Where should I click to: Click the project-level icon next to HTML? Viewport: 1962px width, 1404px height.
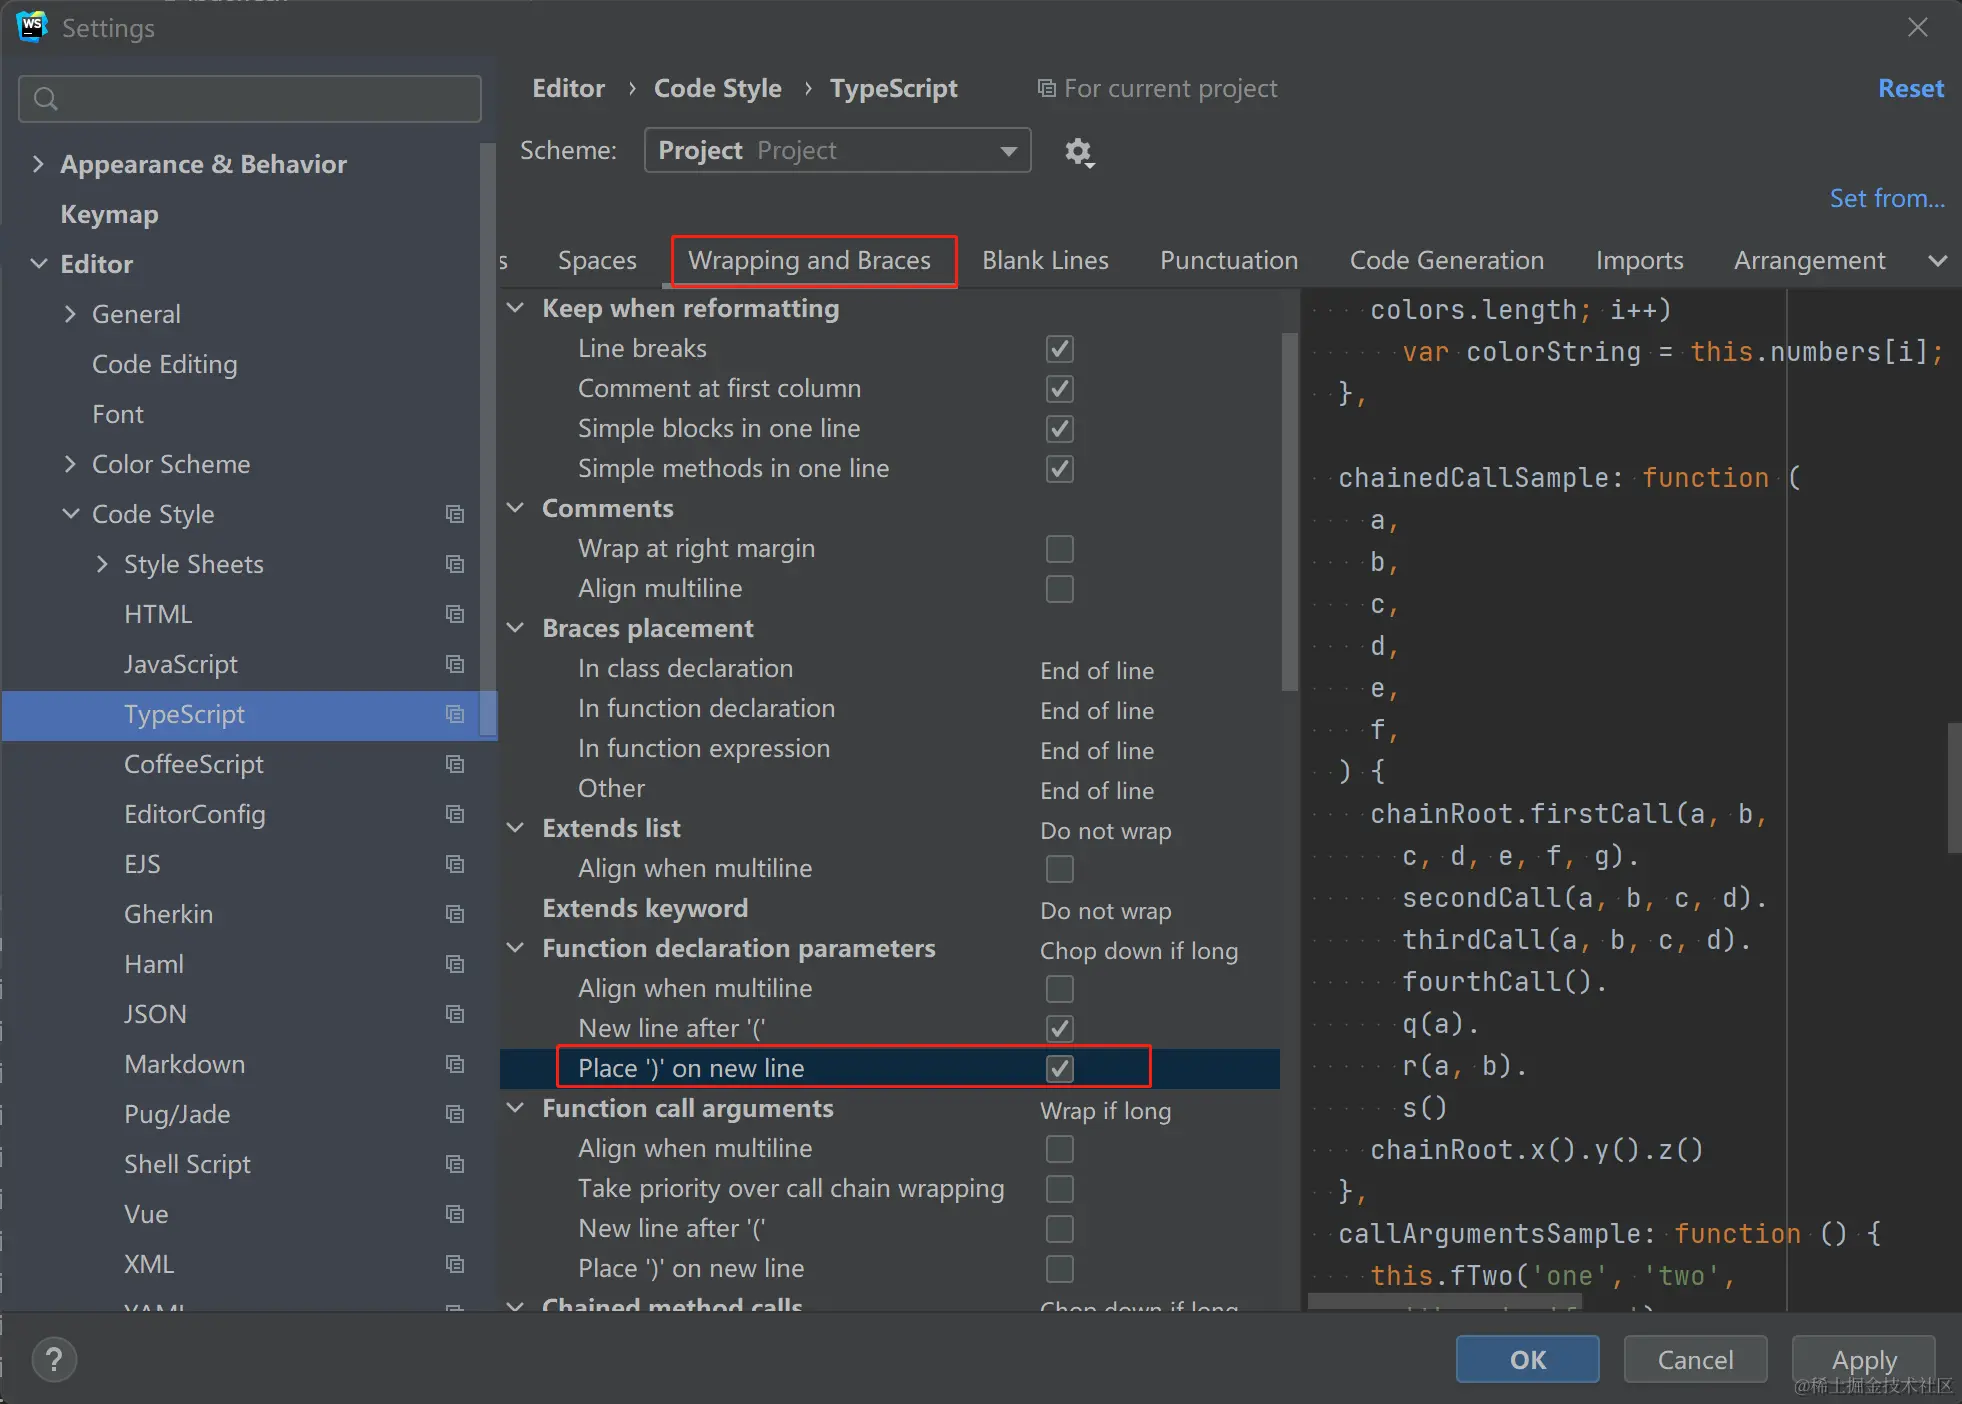[455, 614]
